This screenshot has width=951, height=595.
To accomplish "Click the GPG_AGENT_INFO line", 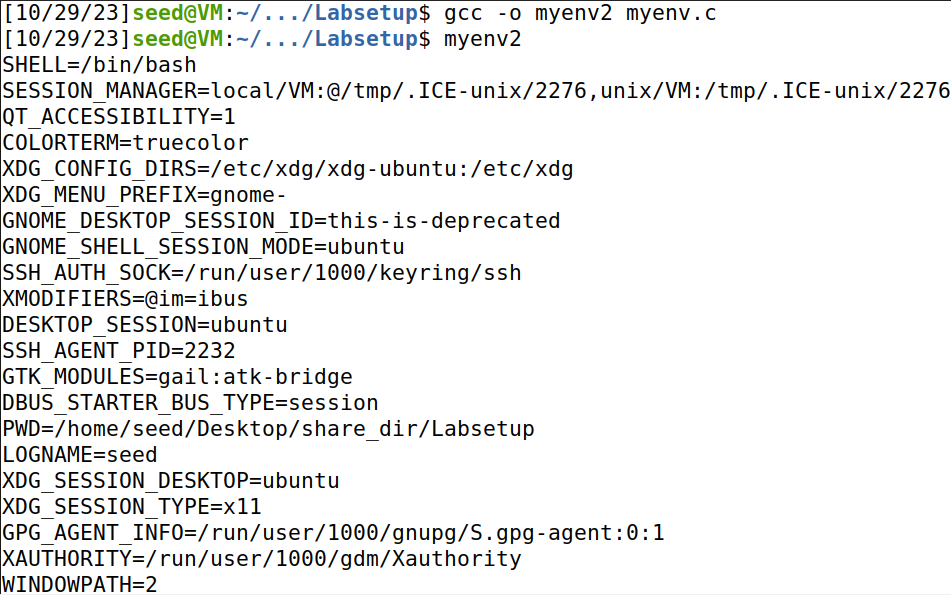I will [x=333, y=533].
